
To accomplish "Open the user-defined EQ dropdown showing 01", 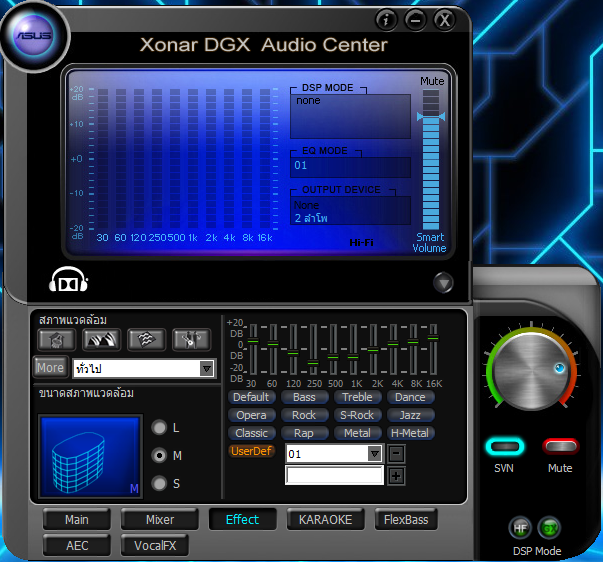I will click(x=334, y=454).
